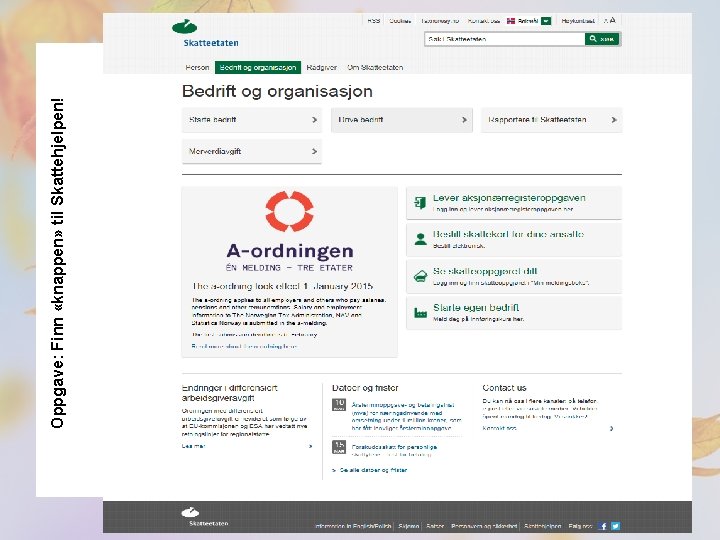Click the chevron in Starte bedrift box
The image size is (720, 540).
click(315, 120)
